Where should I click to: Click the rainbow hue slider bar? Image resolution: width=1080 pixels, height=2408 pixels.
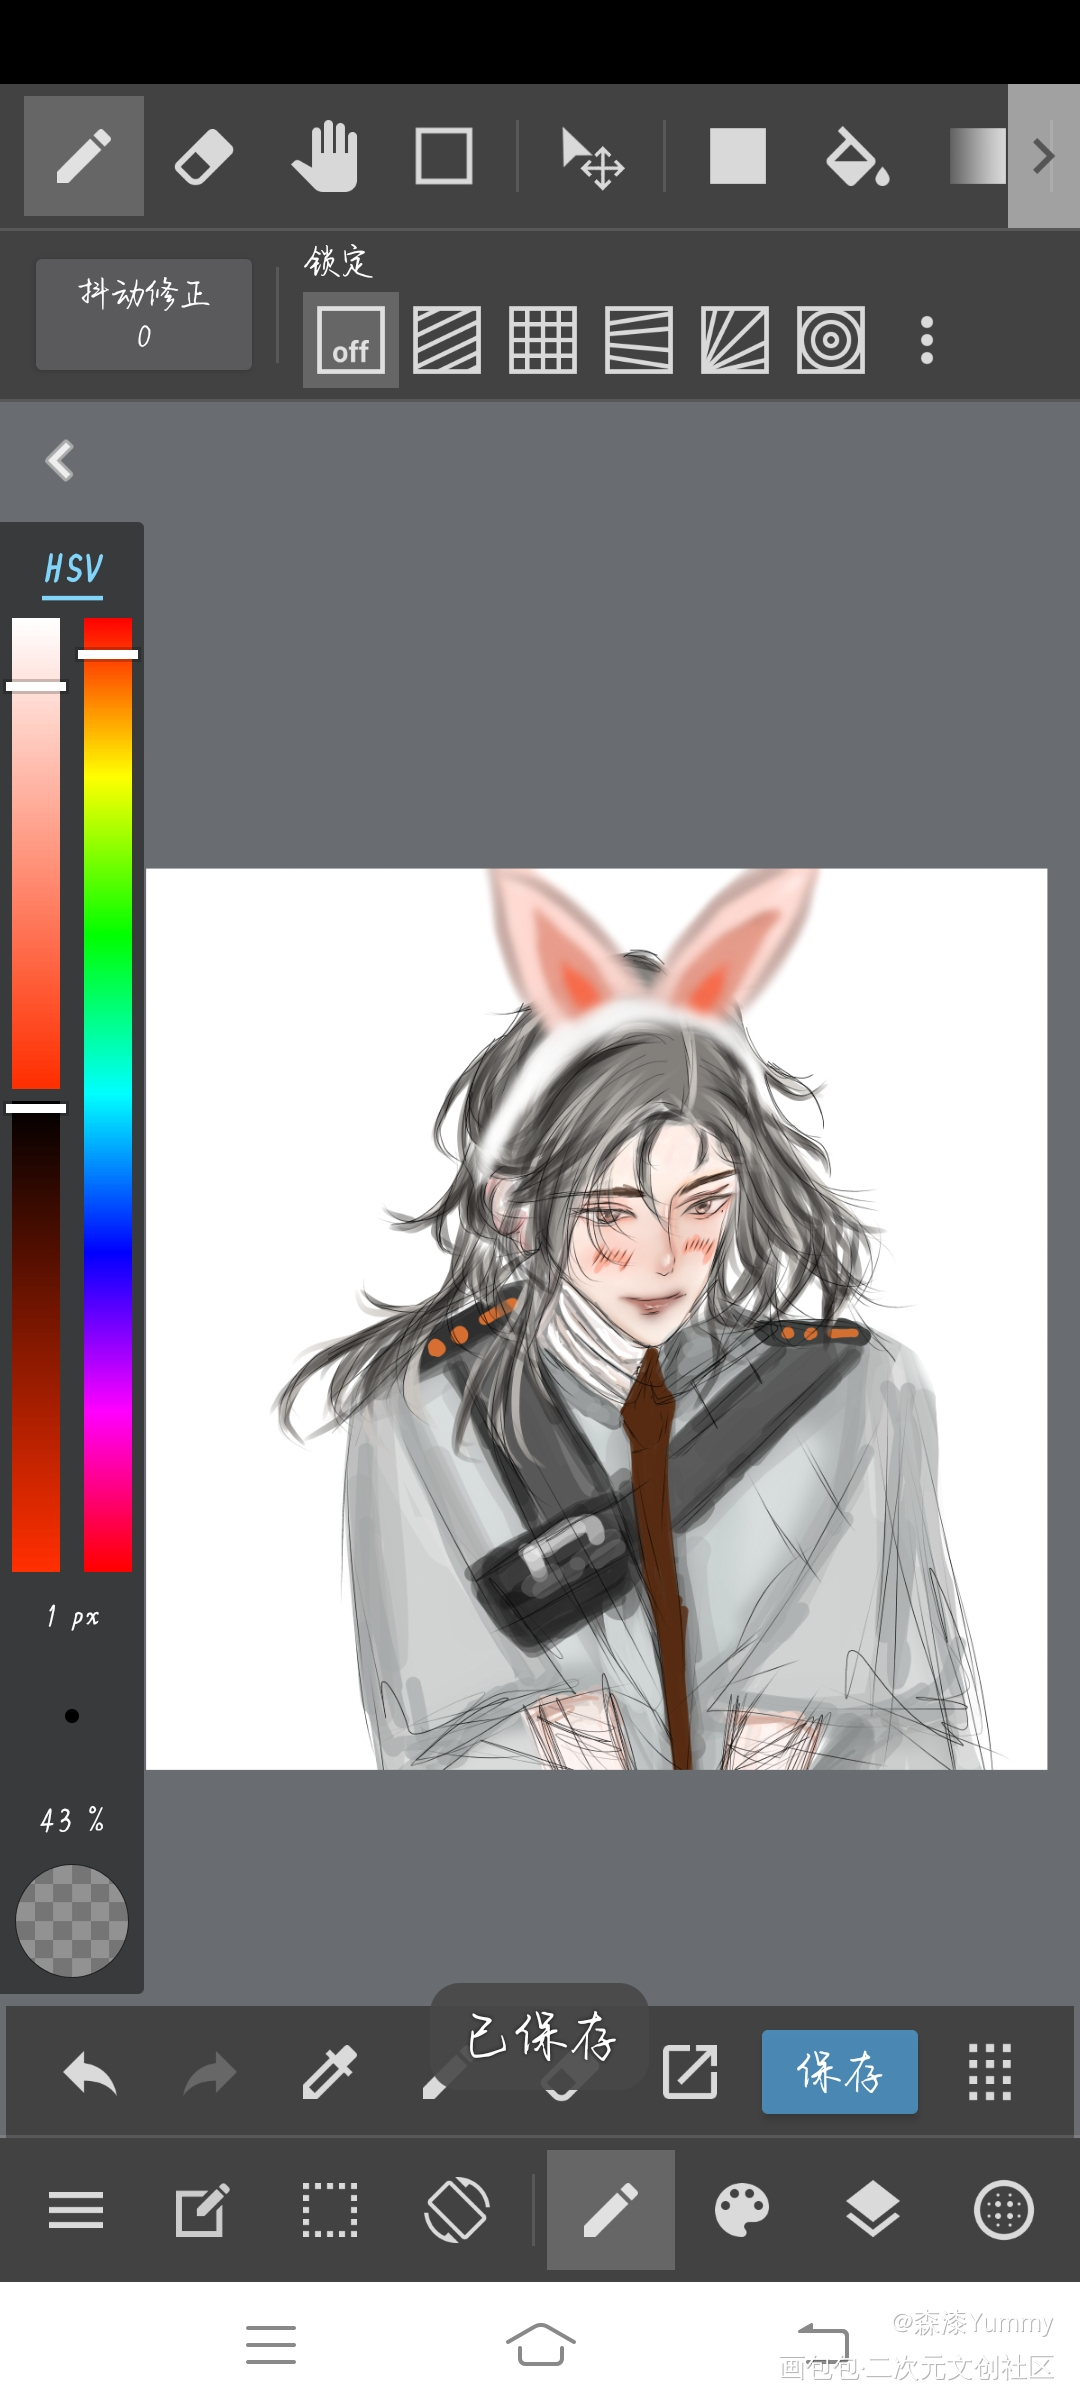(108, 1100)
